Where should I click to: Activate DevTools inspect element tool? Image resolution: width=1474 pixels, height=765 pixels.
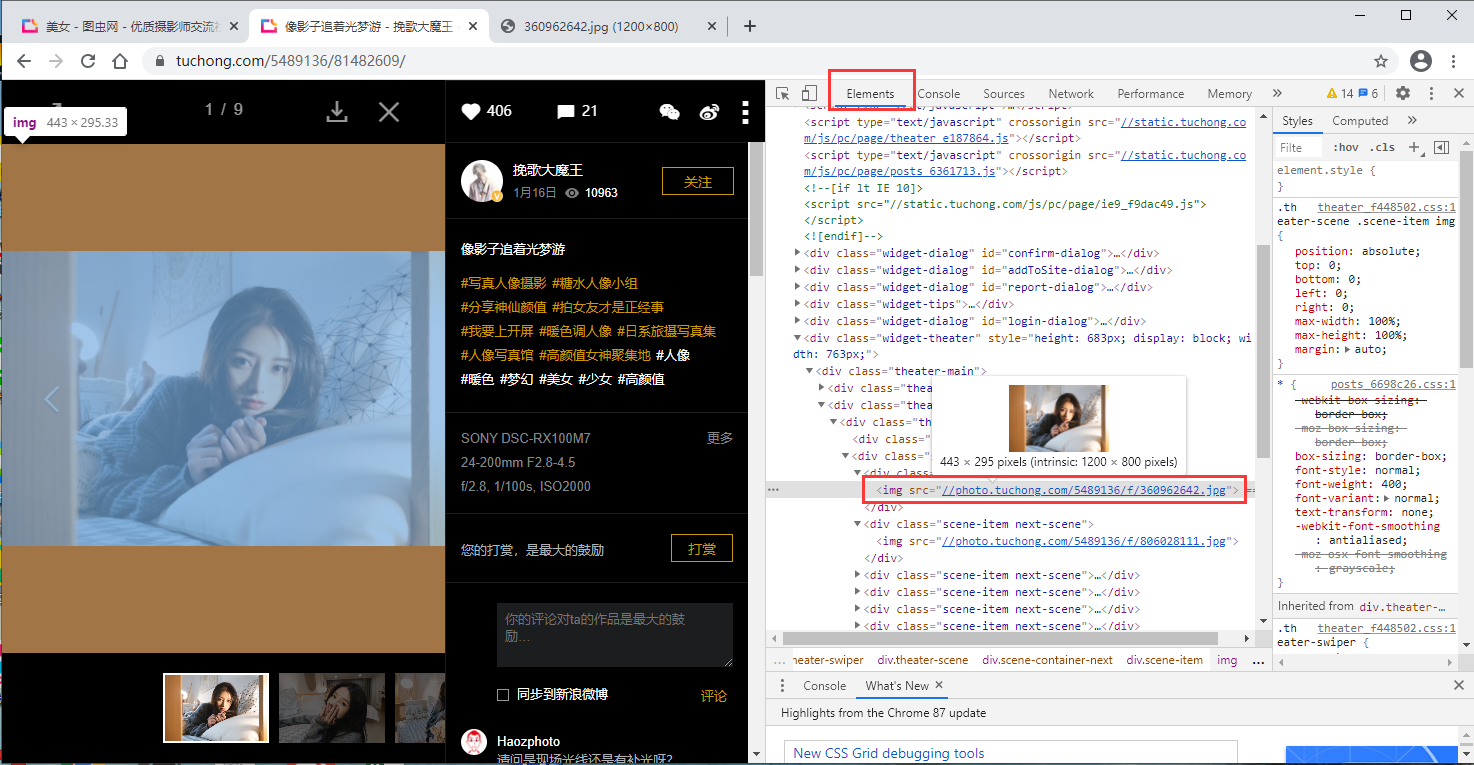click(783, 93)
